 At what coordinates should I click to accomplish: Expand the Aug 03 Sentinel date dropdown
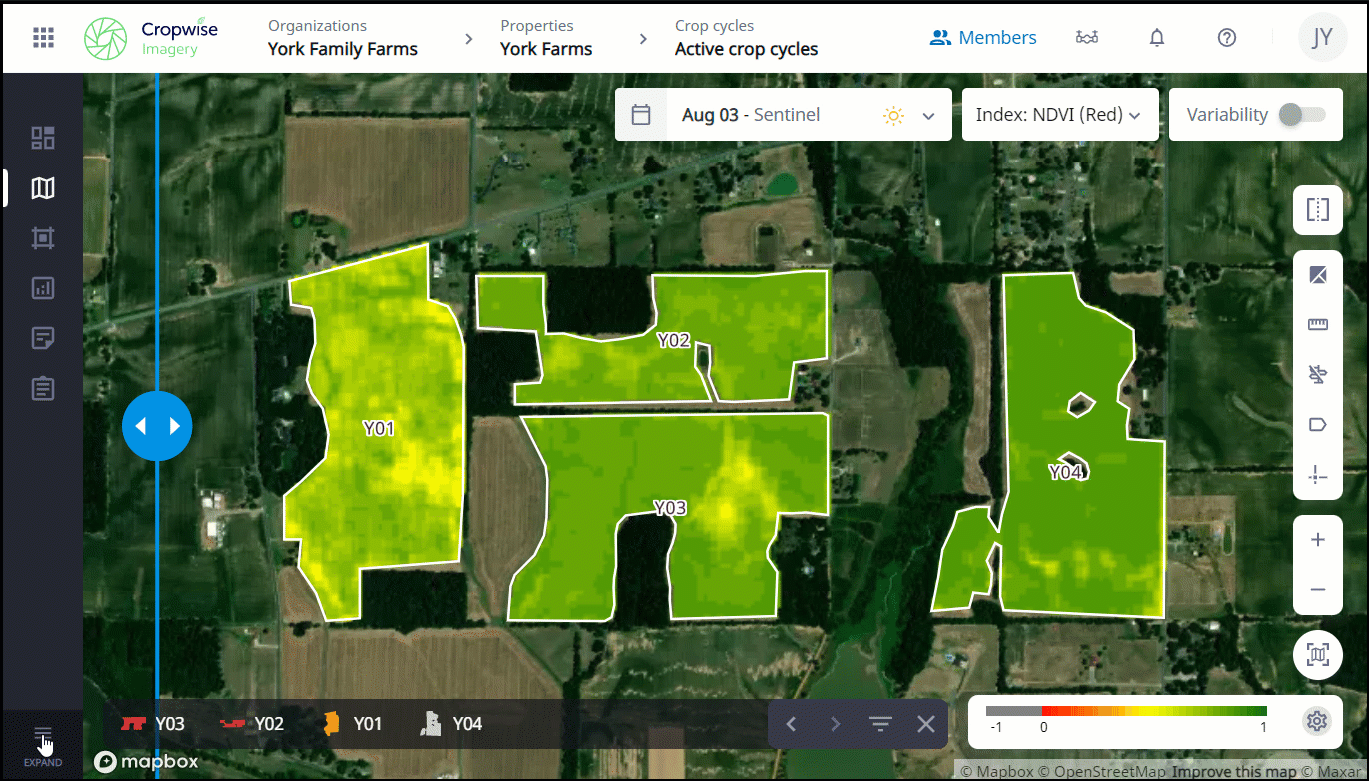point(928,116)
